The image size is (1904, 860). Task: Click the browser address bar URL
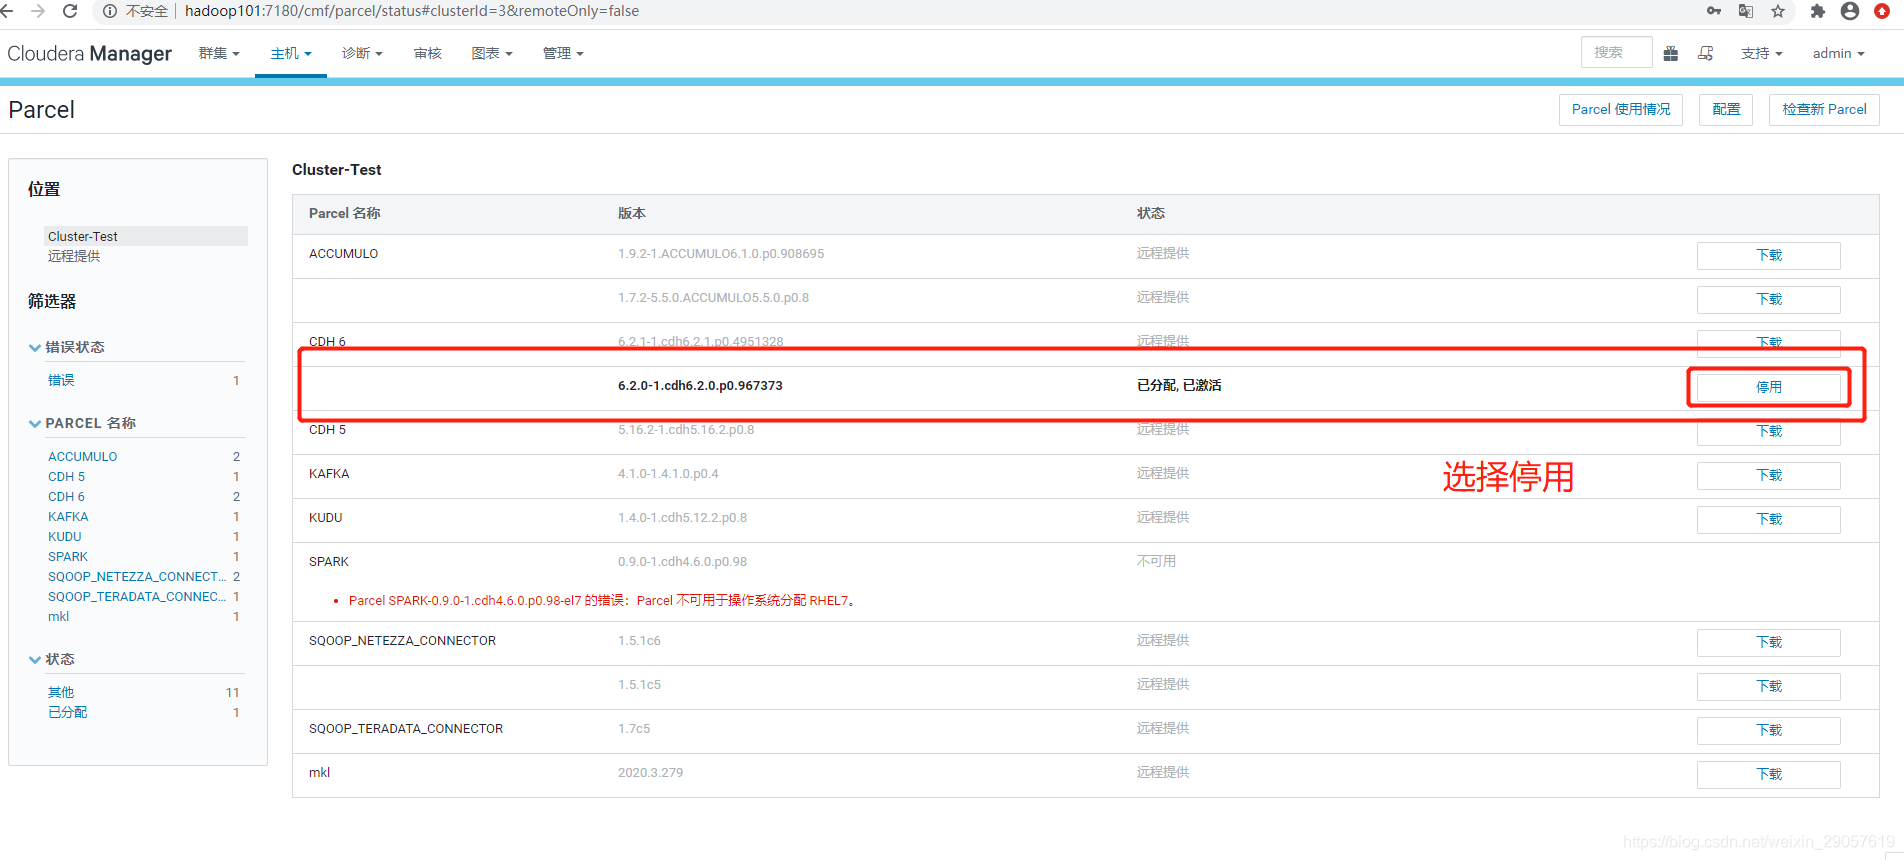412,11
